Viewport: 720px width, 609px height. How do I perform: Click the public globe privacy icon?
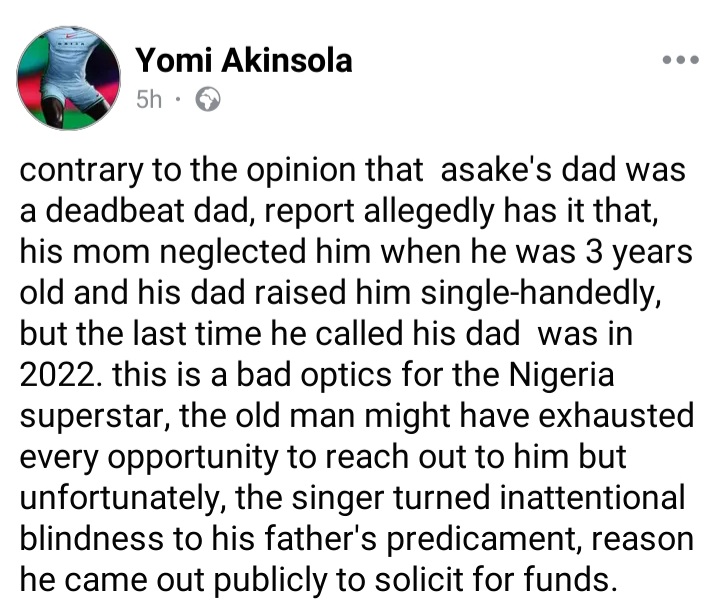click(209, 100)
